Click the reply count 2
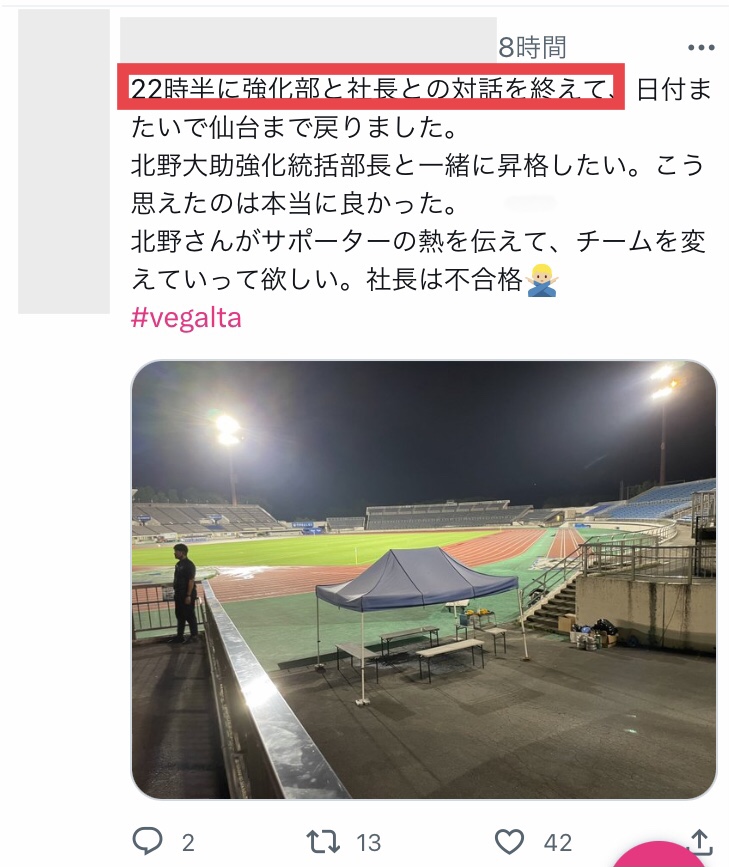The width and height of the screenshot is (729, 867). (x=188, y=843)
